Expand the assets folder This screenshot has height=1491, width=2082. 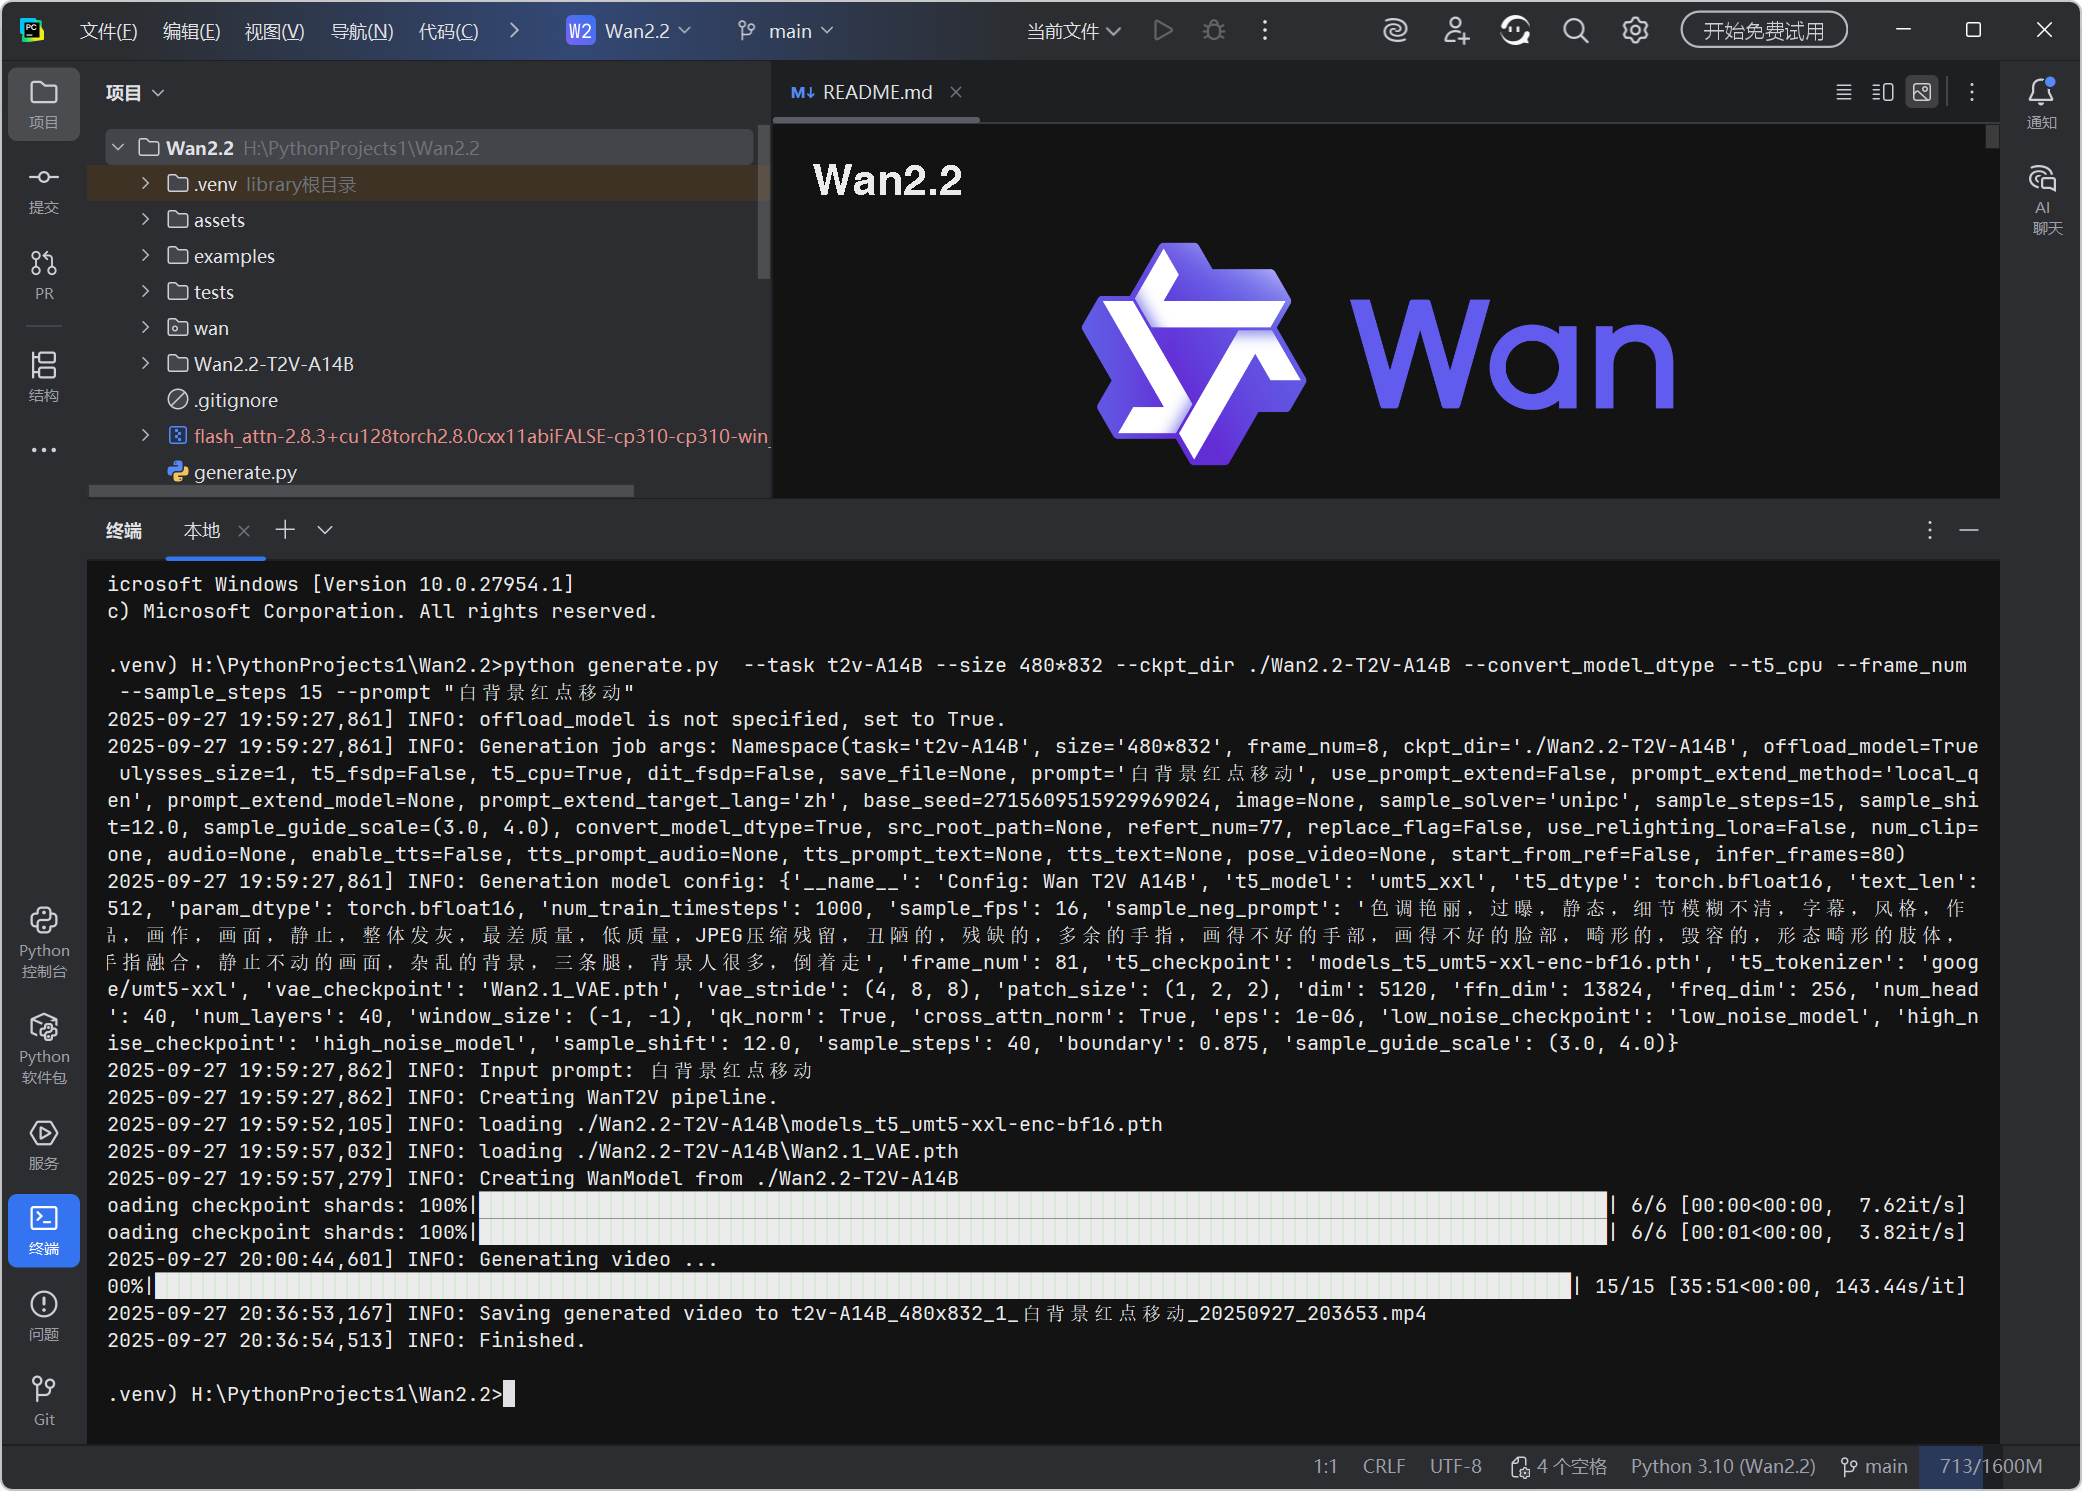tap(146, 219)
